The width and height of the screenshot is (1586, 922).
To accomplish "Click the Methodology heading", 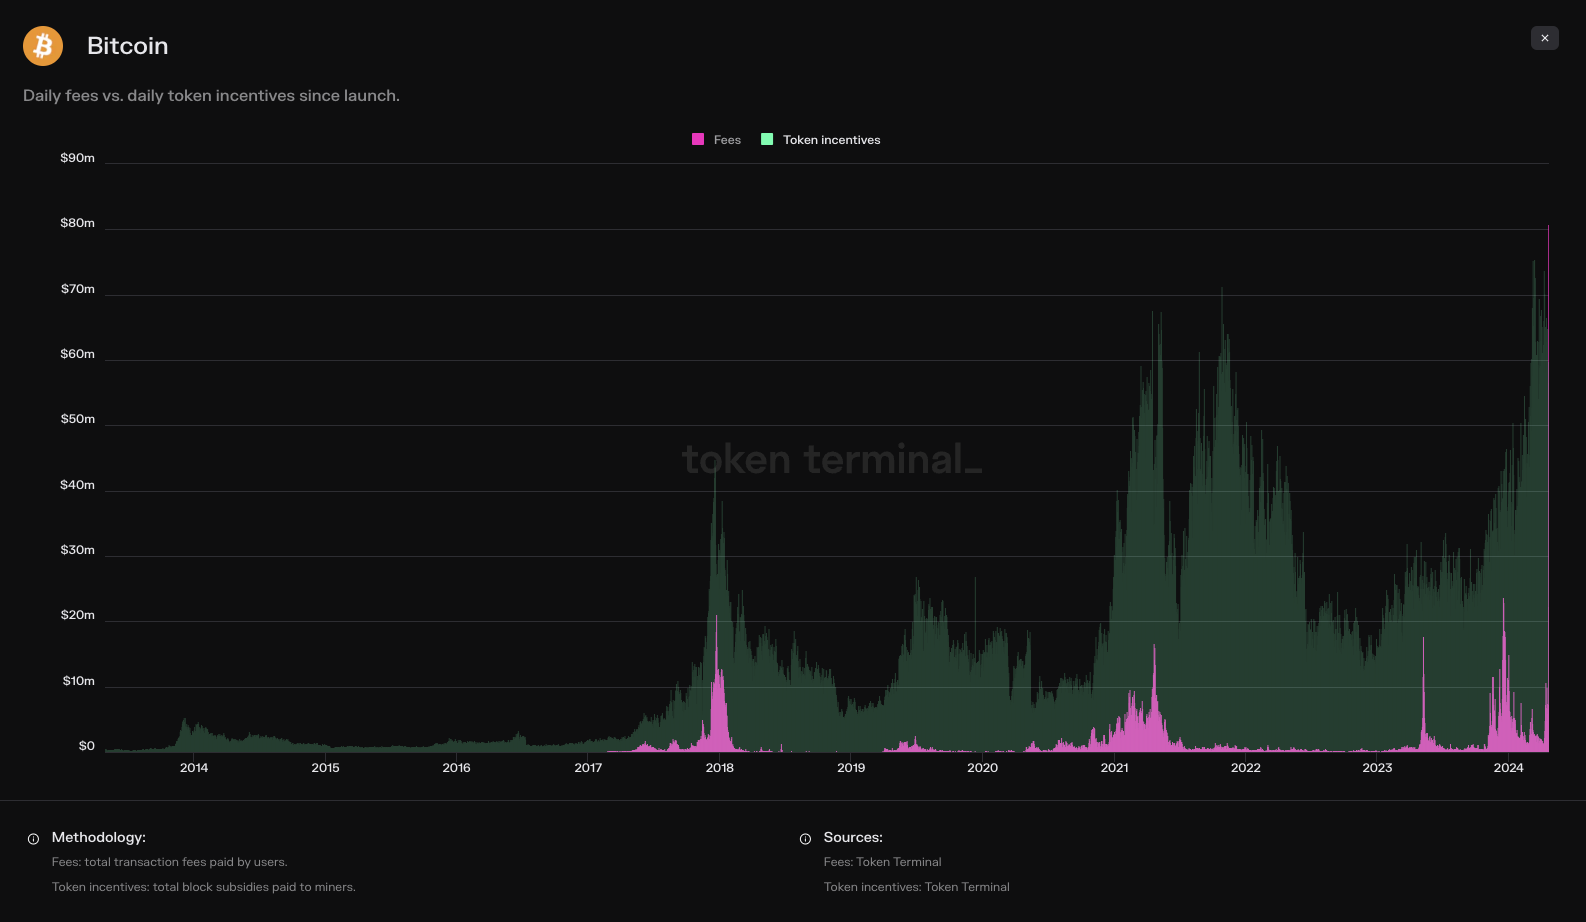I will coord(99,838).
